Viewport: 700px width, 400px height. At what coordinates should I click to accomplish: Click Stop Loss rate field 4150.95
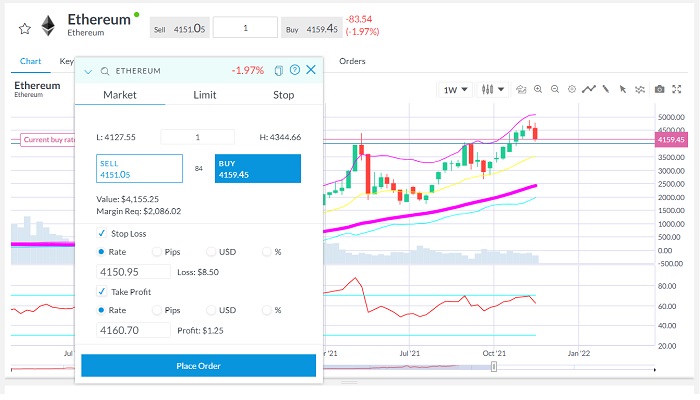(x=133, y=272)
